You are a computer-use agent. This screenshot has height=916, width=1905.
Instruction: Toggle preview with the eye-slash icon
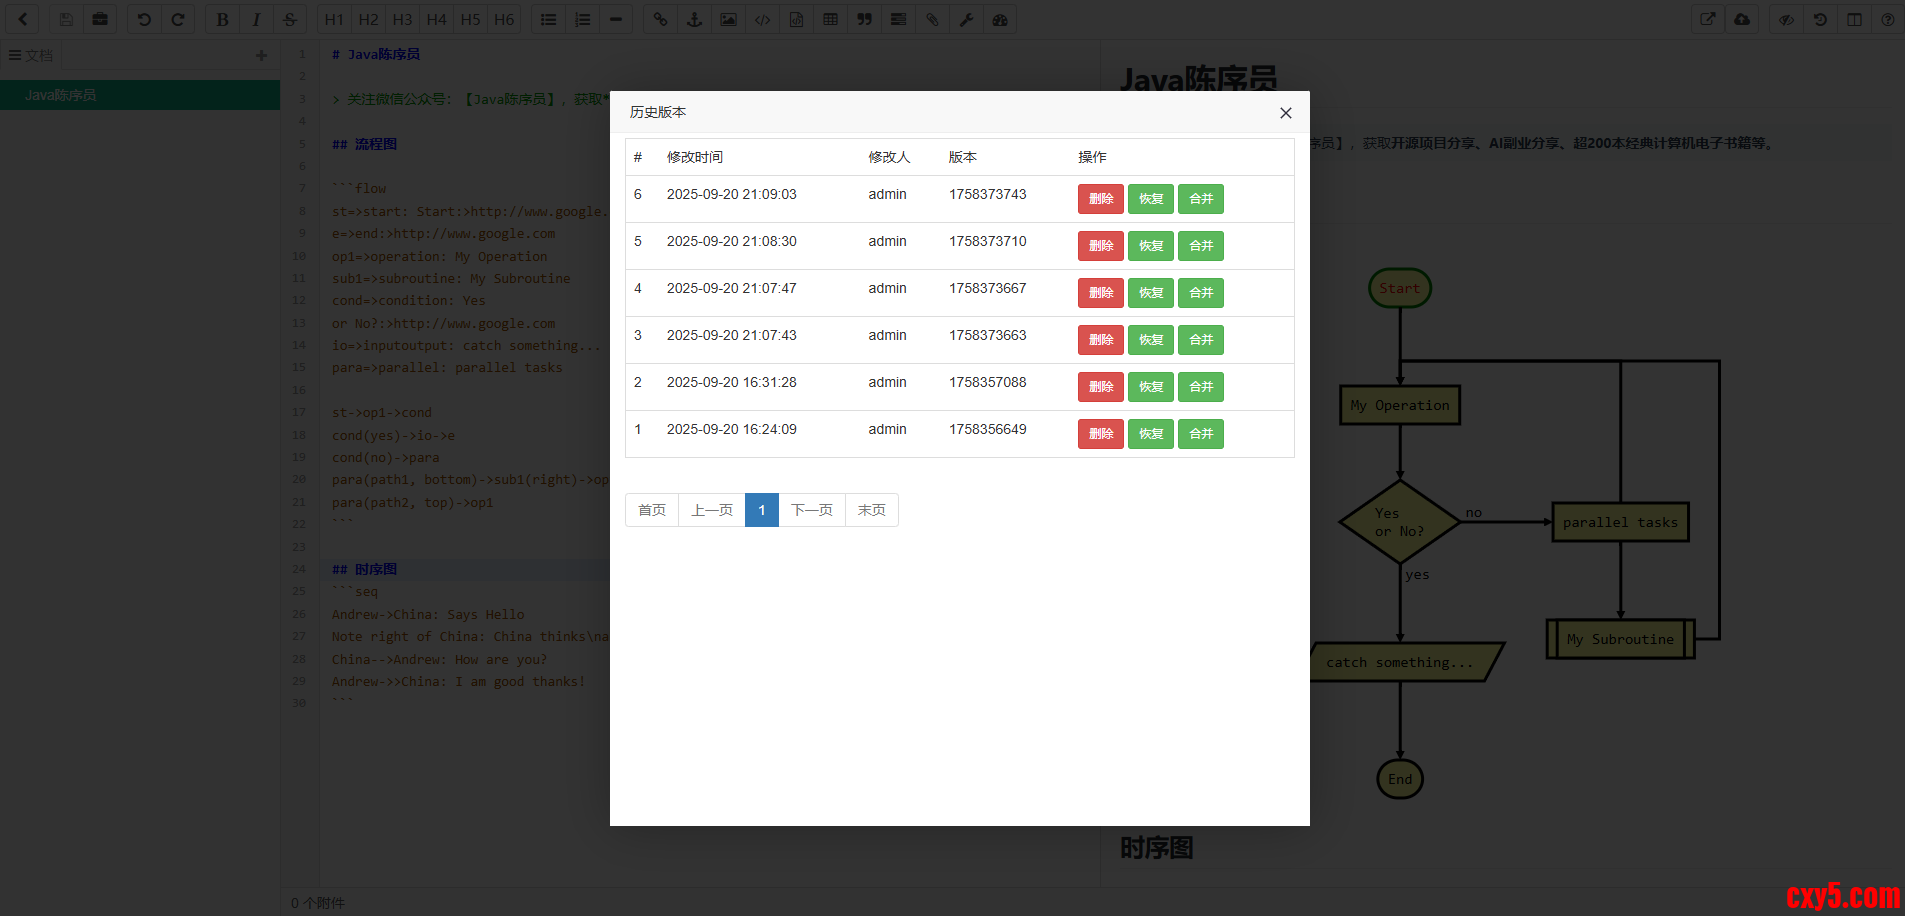tap(1786, 20)
